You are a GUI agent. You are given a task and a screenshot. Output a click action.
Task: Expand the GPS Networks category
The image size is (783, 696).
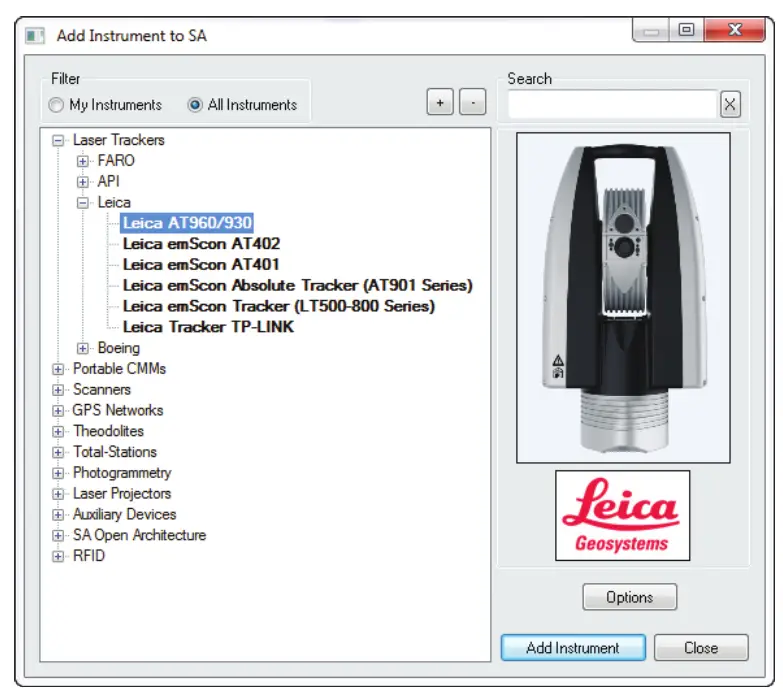[x=58, y=411]
